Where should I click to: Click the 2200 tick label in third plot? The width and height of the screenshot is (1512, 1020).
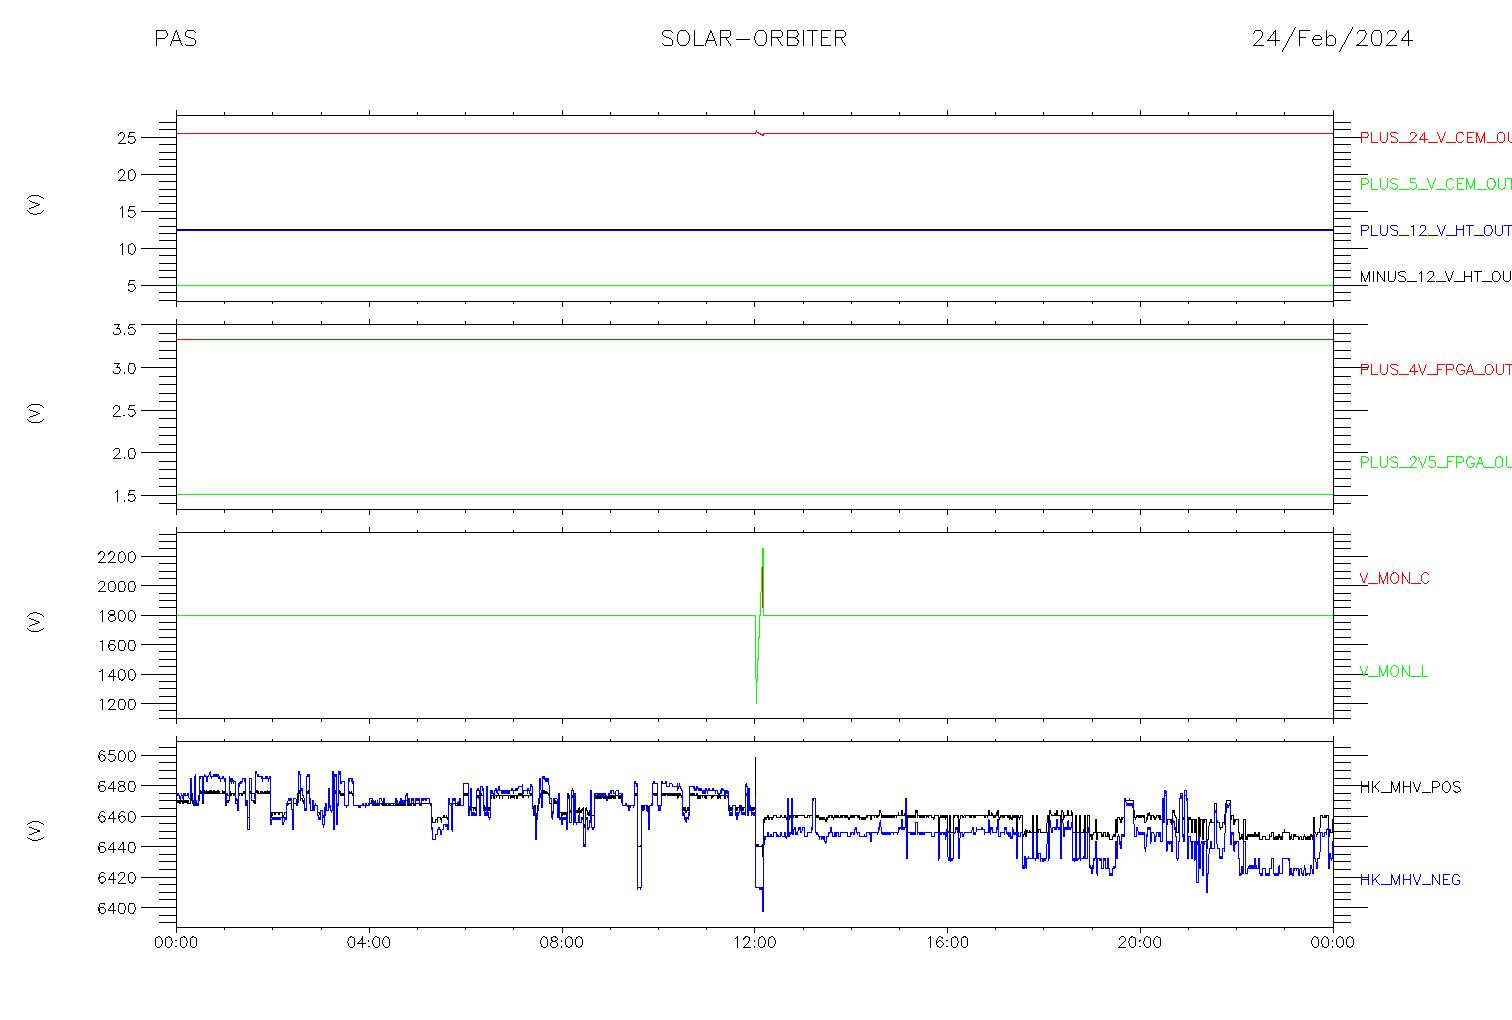tap(117, 556)
